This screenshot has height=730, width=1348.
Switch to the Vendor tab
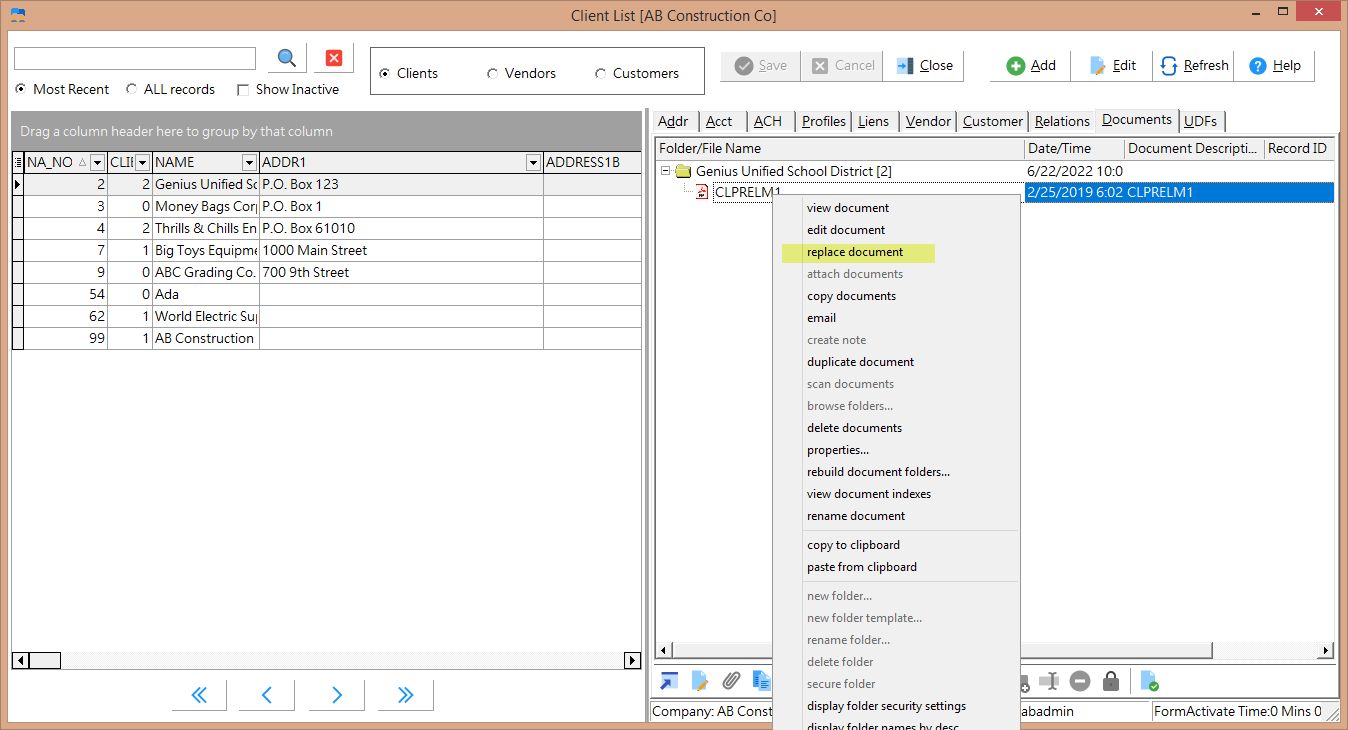pos(928,121)
